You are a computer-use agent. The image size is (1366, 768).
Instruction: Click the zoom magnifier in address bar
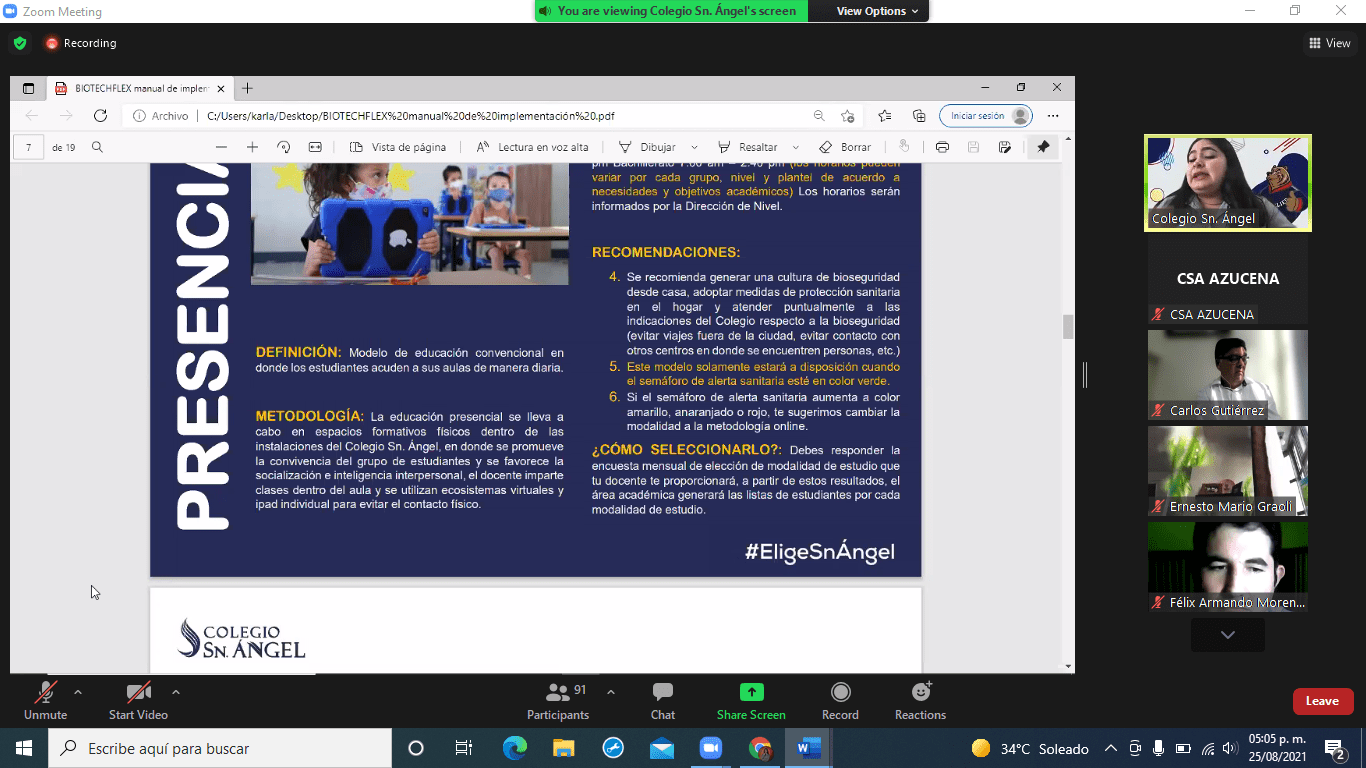pyautogui.click(x=819, y=116)
